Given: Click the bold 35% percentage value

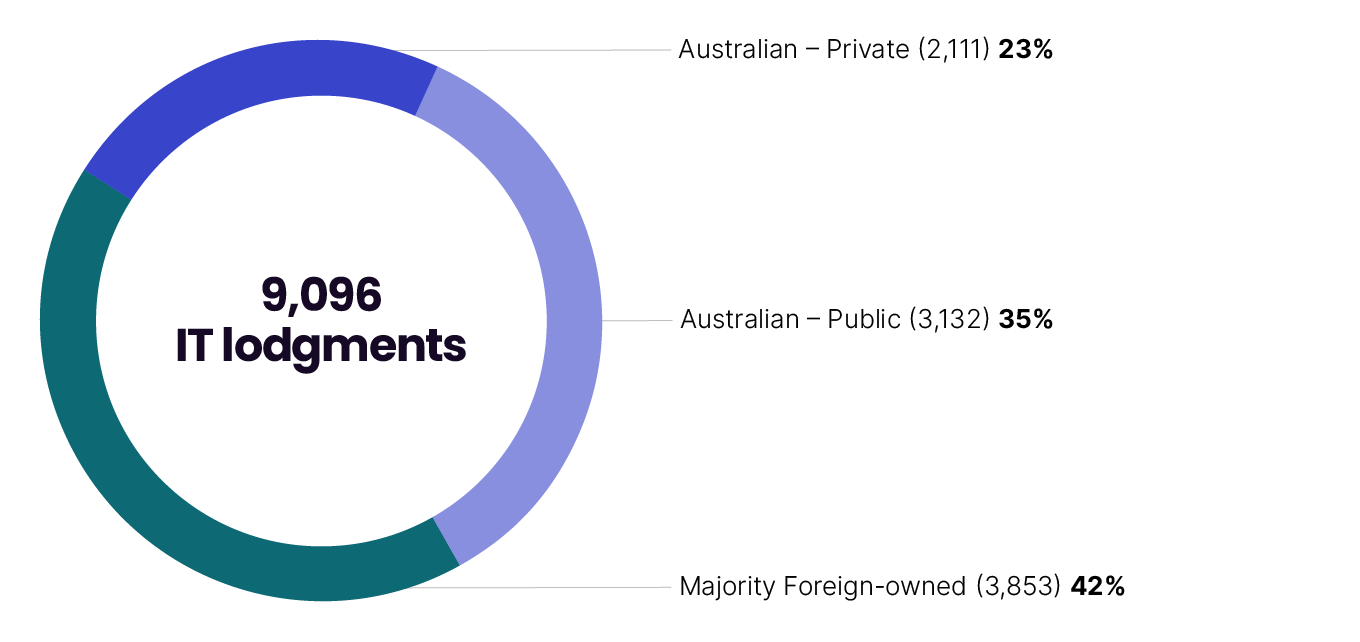Looking at the screenshot, I should pos(1026,320).
